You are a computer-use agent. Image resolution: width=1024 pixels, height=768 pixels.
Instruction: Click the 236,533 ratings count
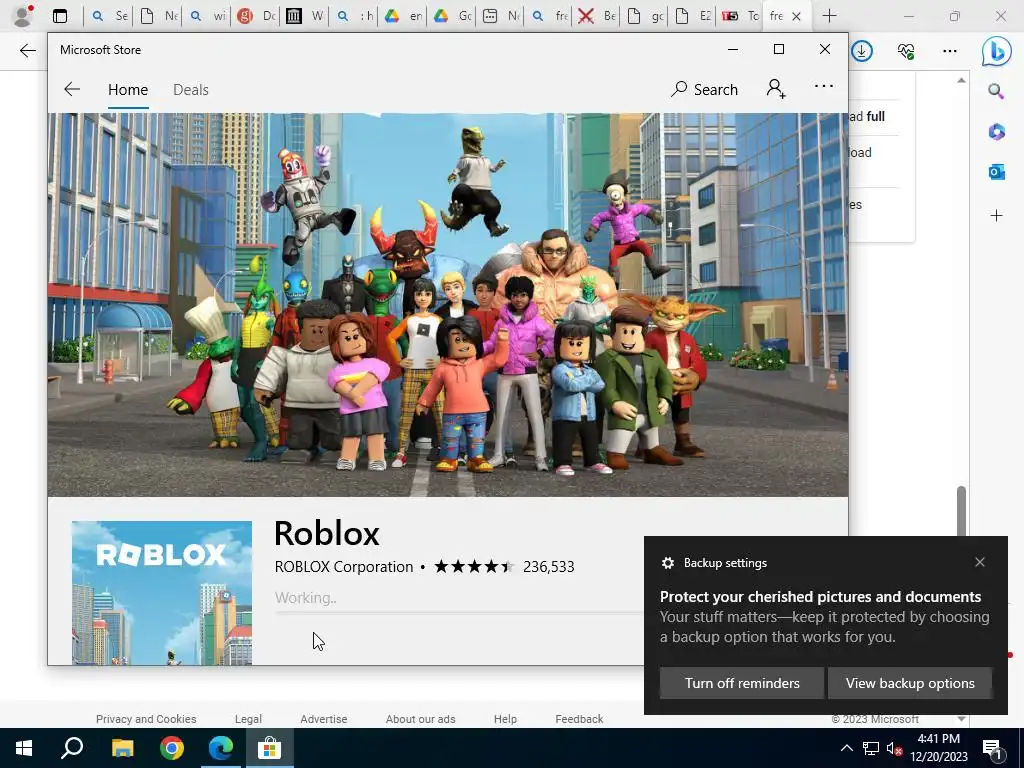click(549, 566)
